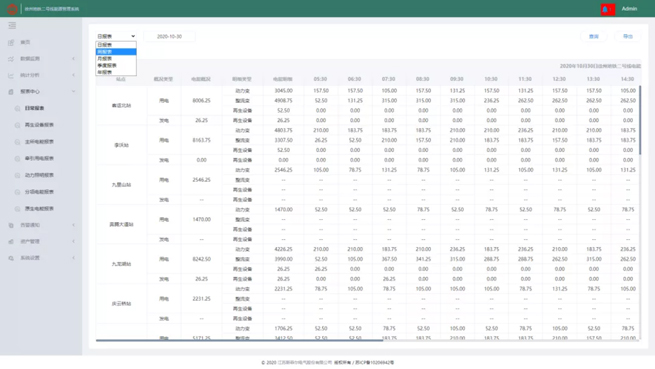Click the Admin user name
Screen dimensions: 655x369
click(629, 9)
